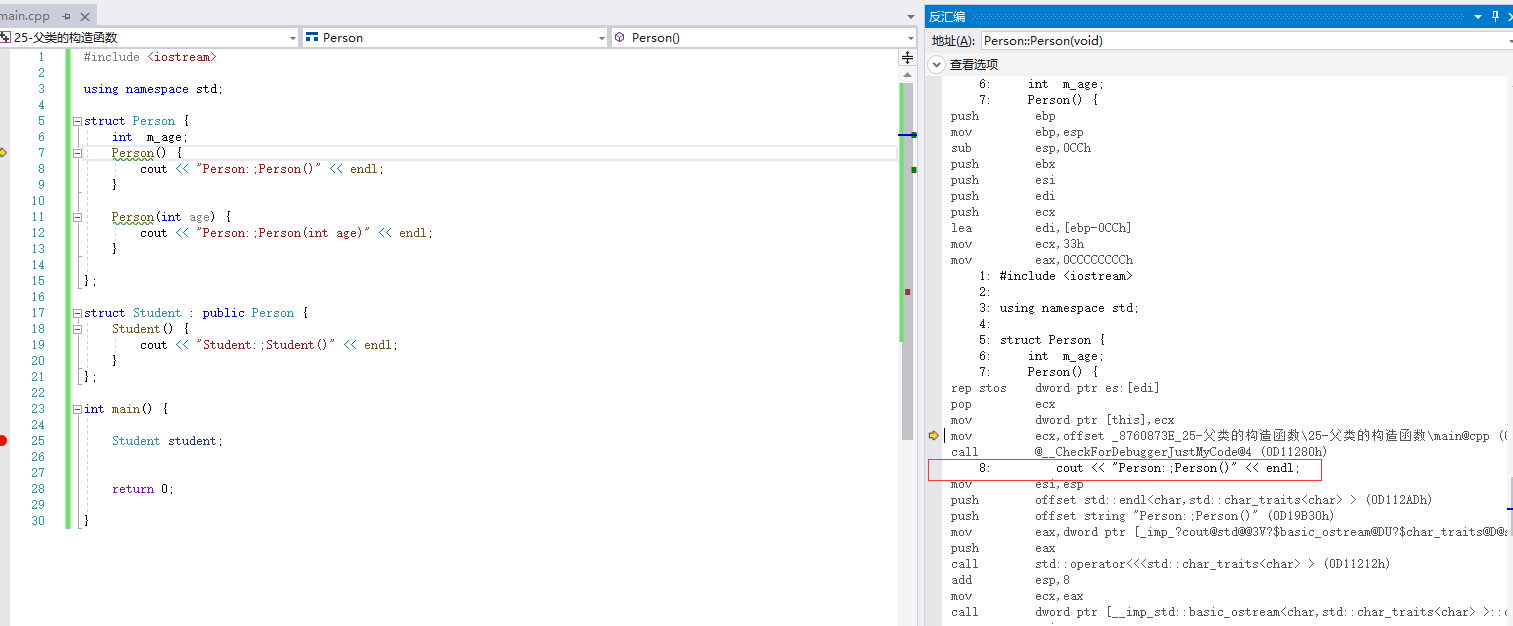
Task: Click the '#include <iostream>' line in main.cpp
Action: tap(150, 57)
